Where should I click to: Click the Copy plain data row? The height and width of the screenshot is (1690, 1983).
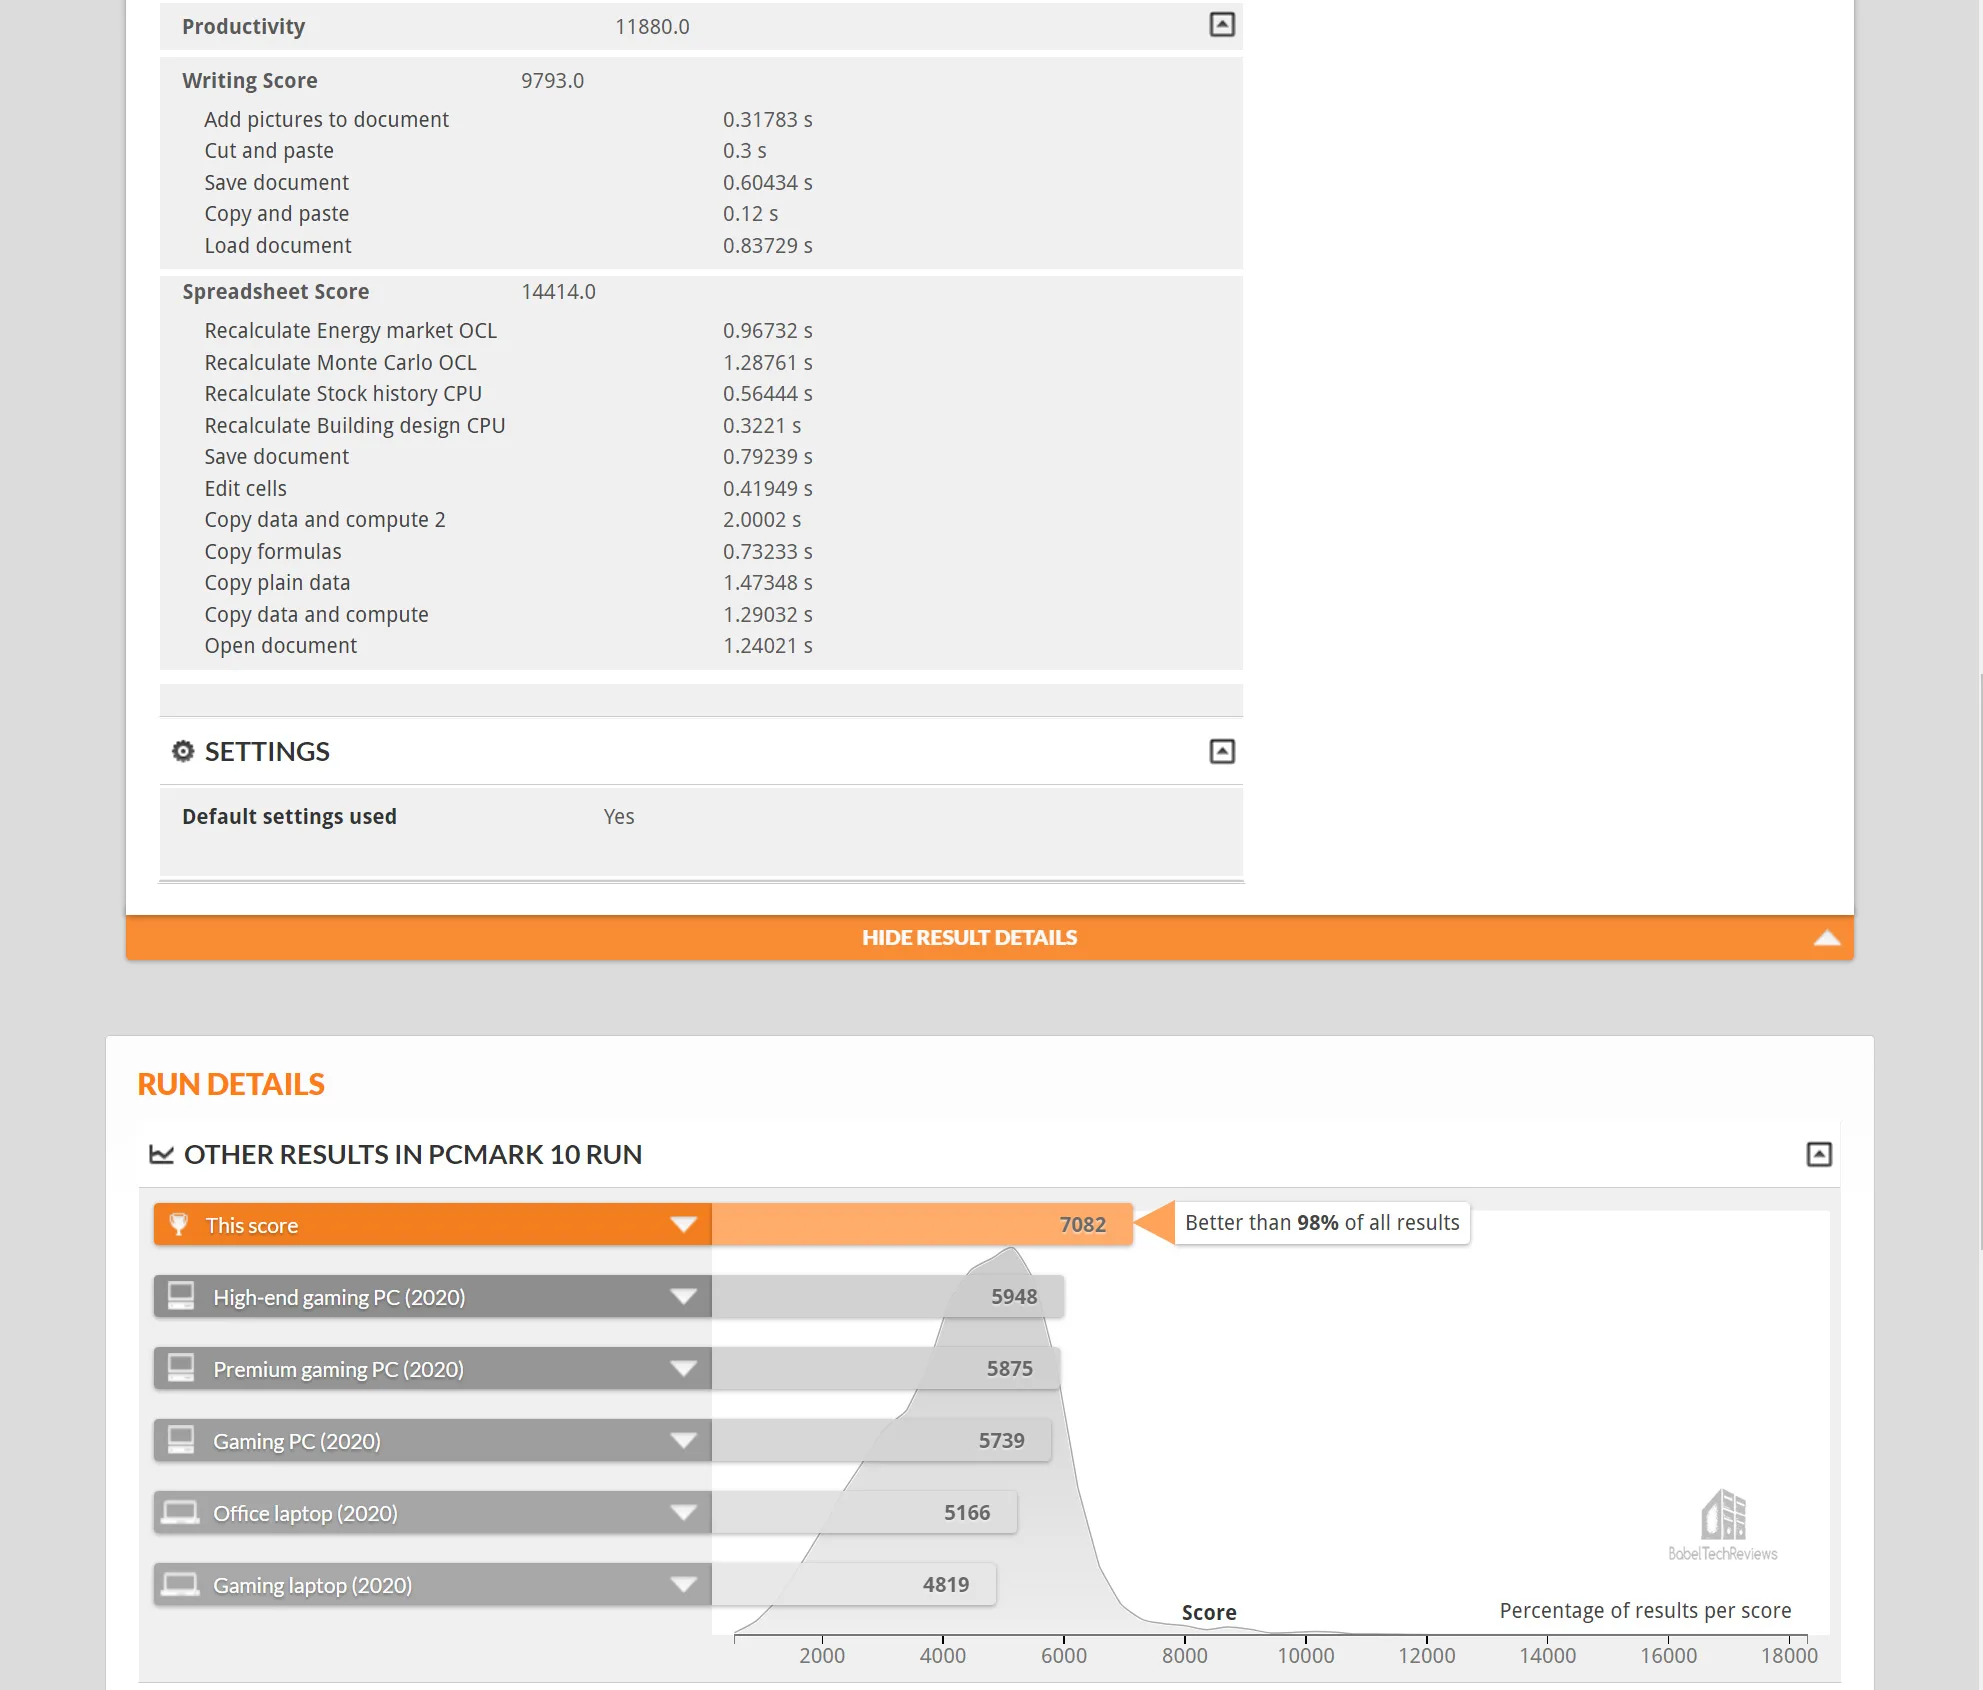[x=508, y=582]
